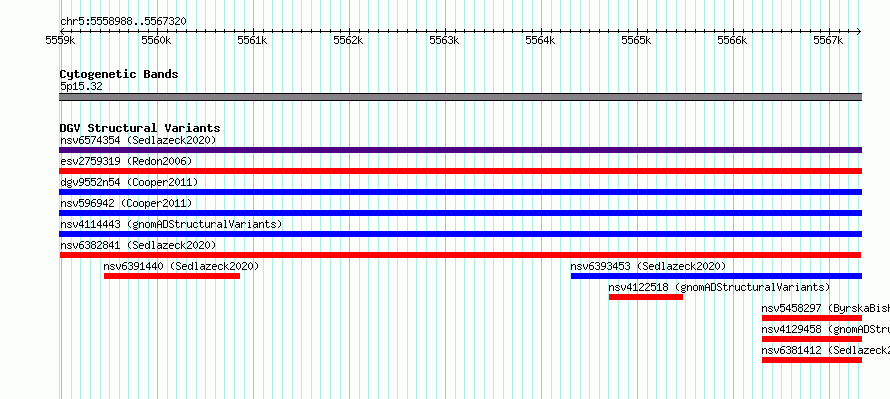
Task: Select the esv2759319 (Redon2006) red bar
Action: click(460, 171)
